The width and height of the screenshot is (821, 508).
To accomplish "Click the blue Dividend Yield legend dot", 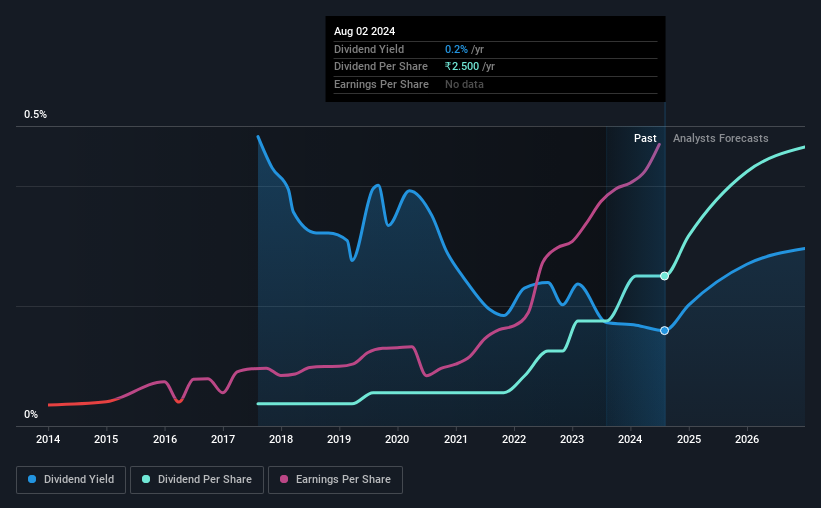I will click(32, 479).
